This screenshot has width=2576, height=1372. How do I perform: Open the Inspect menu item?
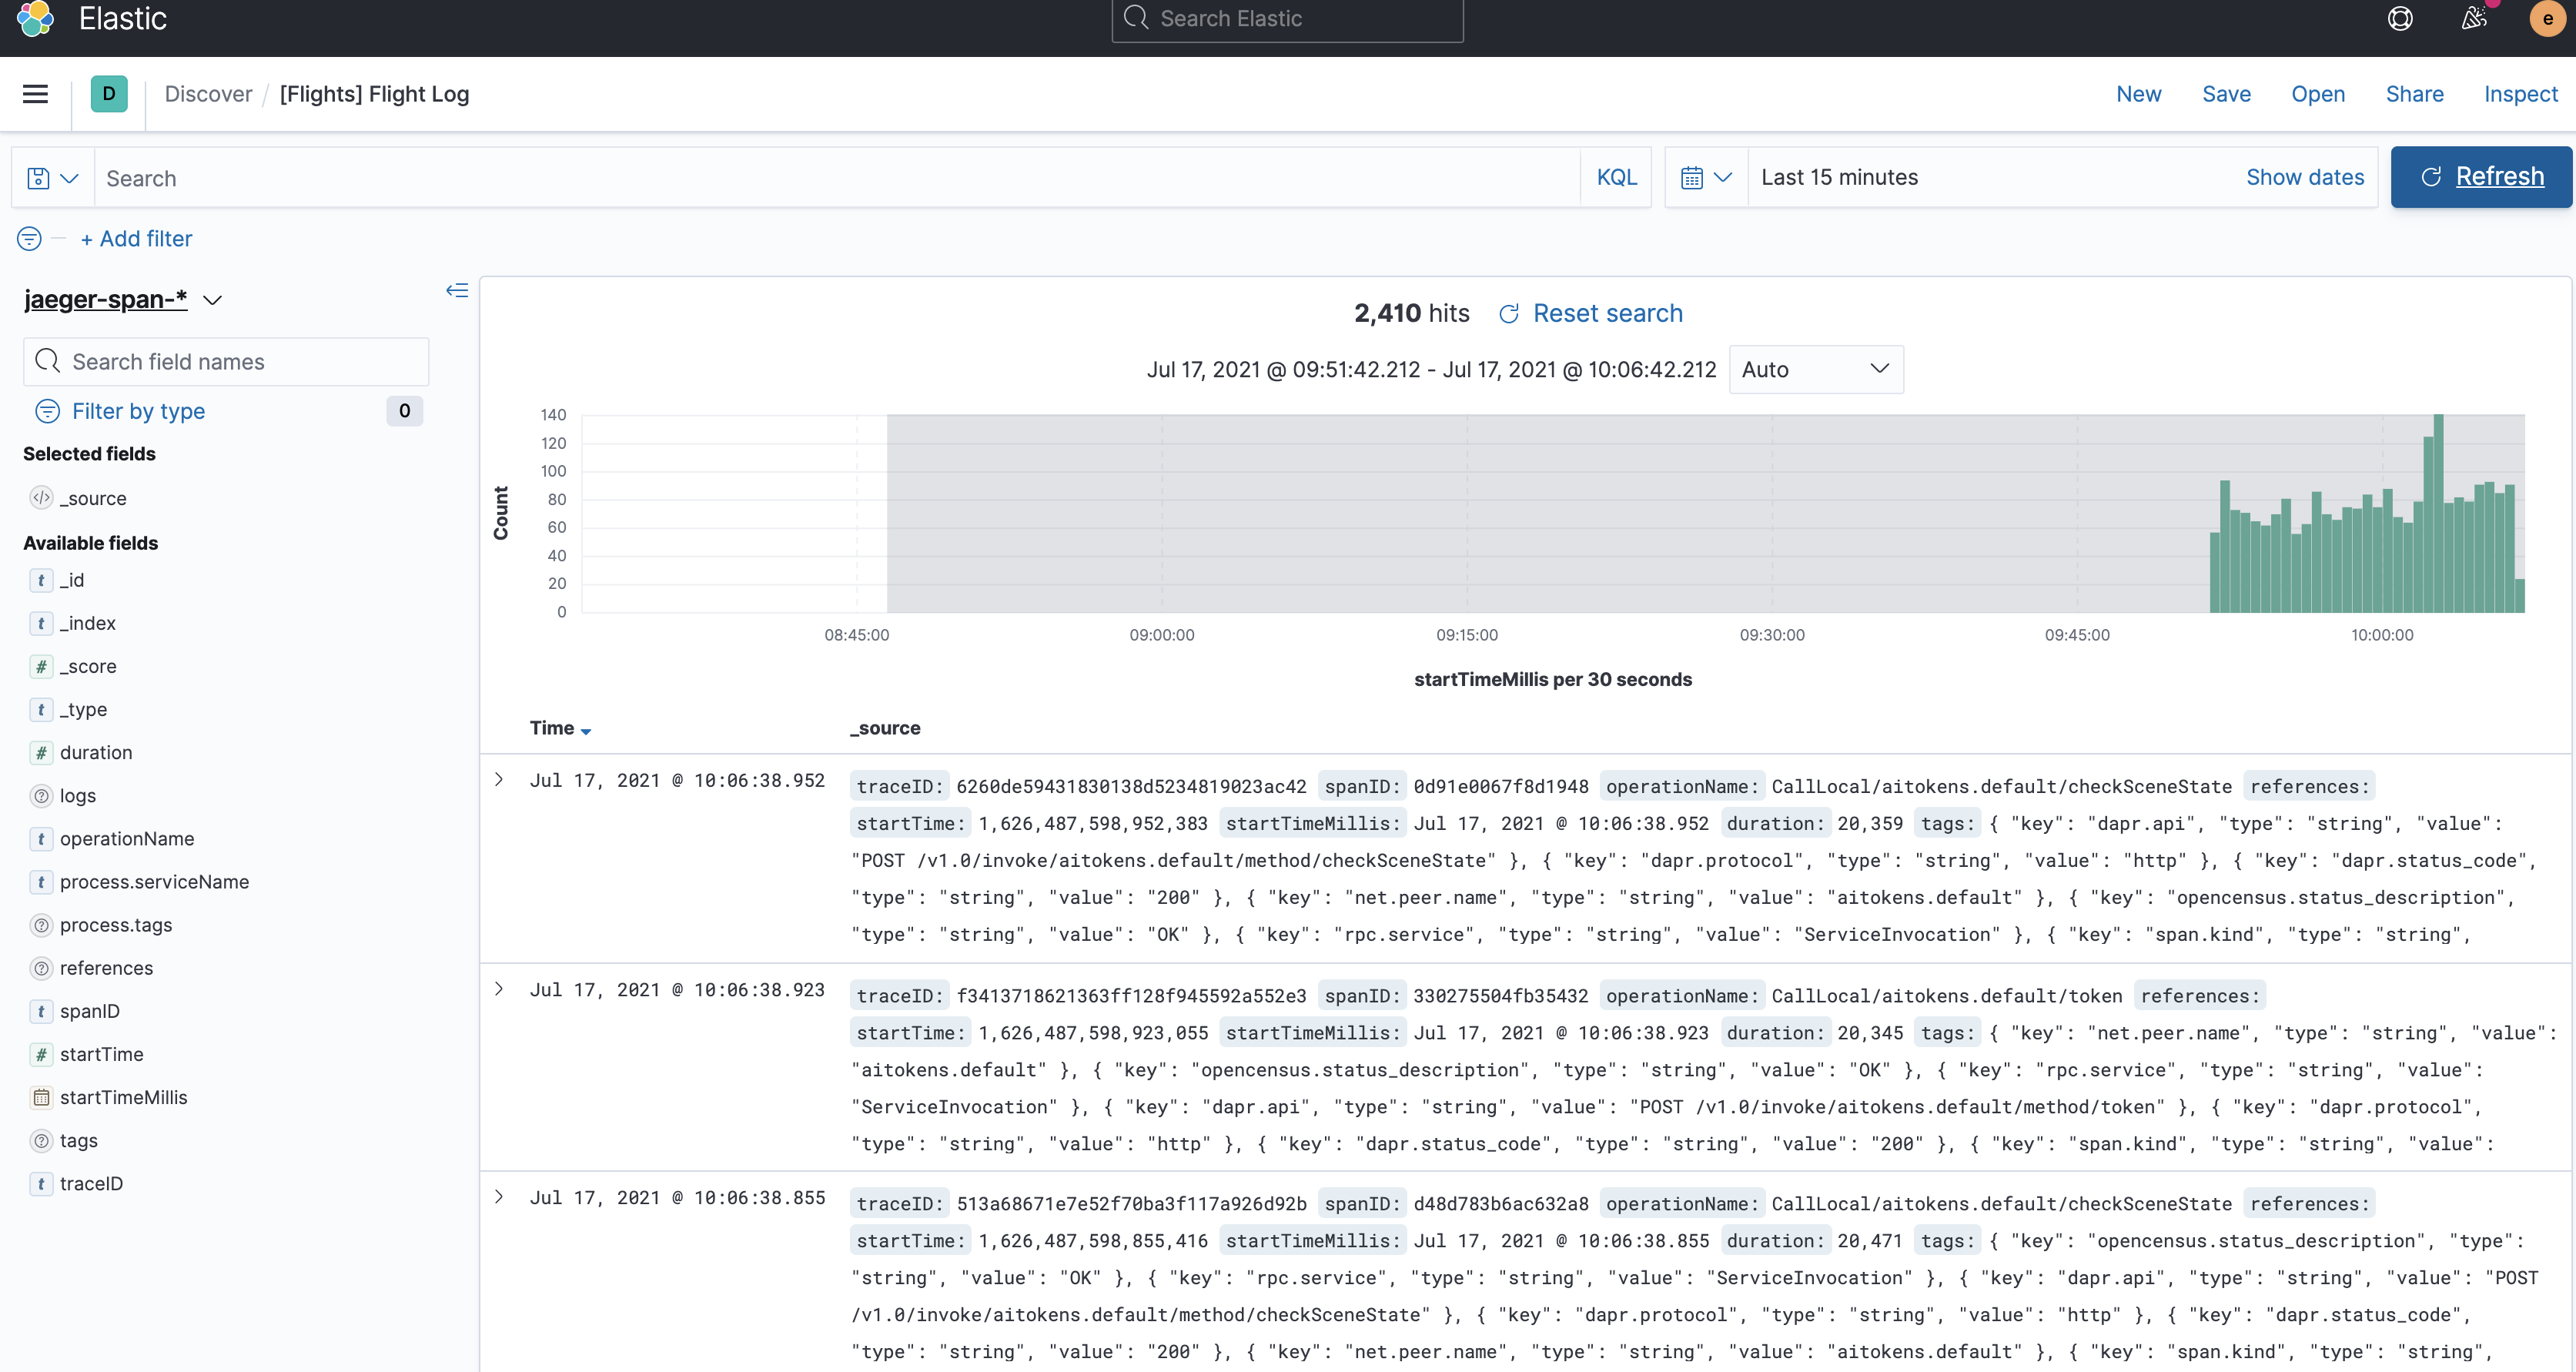[x=2520, y=94]
